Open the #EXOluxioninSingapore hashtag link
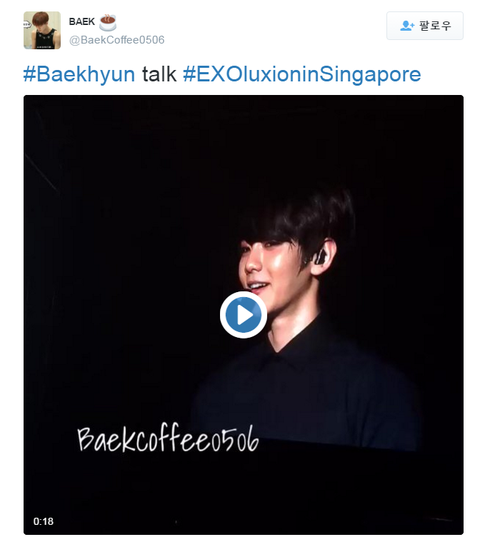This screenshot has height=552, width=480. point(302,74)
